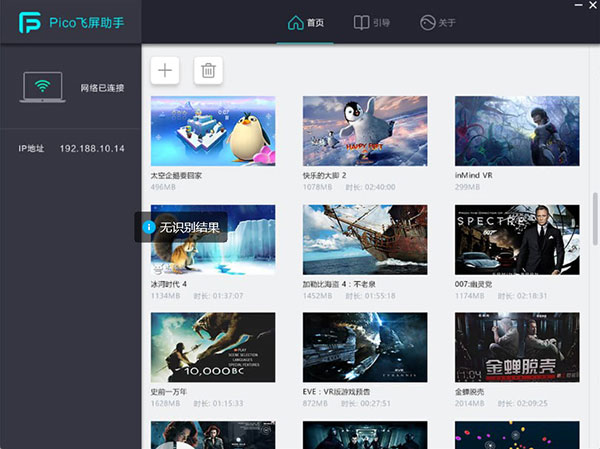Click the title 快乐的大脚 2
The width and height of the screenshot is (600, 449).
pyautogui.click(x=324, y=176)
